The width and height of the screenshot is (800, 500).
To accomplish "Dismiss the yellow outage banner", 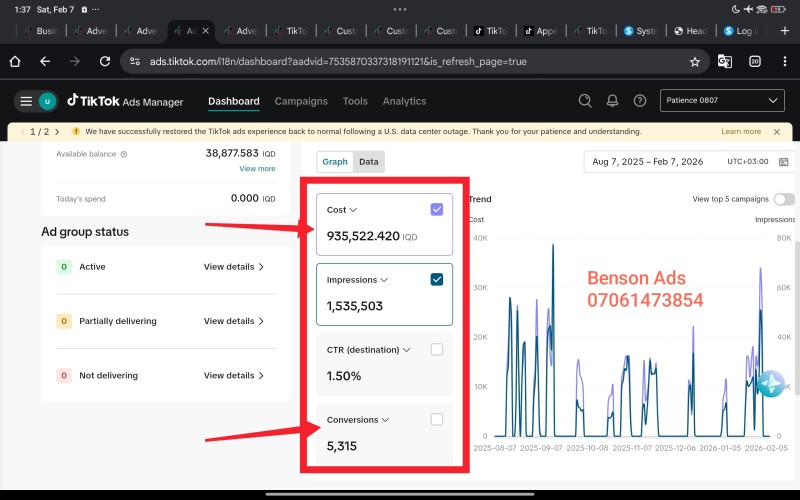I will (x=777, y=132).
